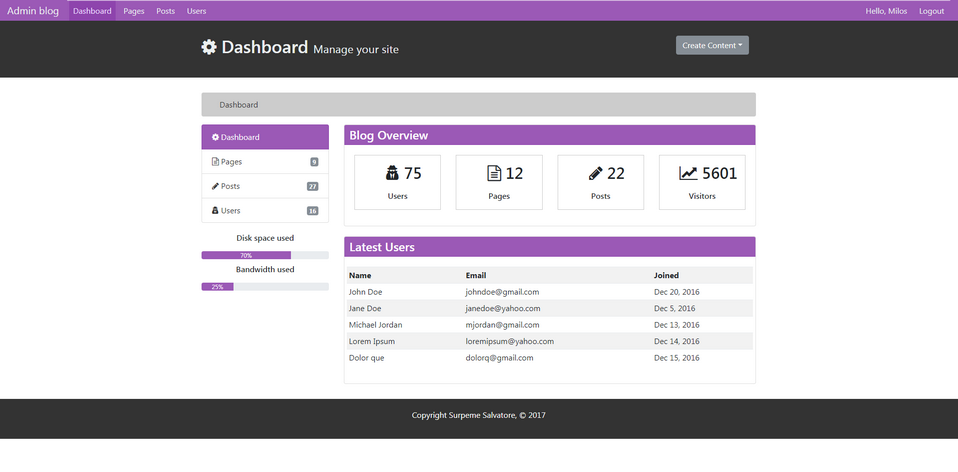The width and height of the screenshot is (958, 472).
Task: Click the Dec 5, 2016 joined date
Action: [675, 308]
